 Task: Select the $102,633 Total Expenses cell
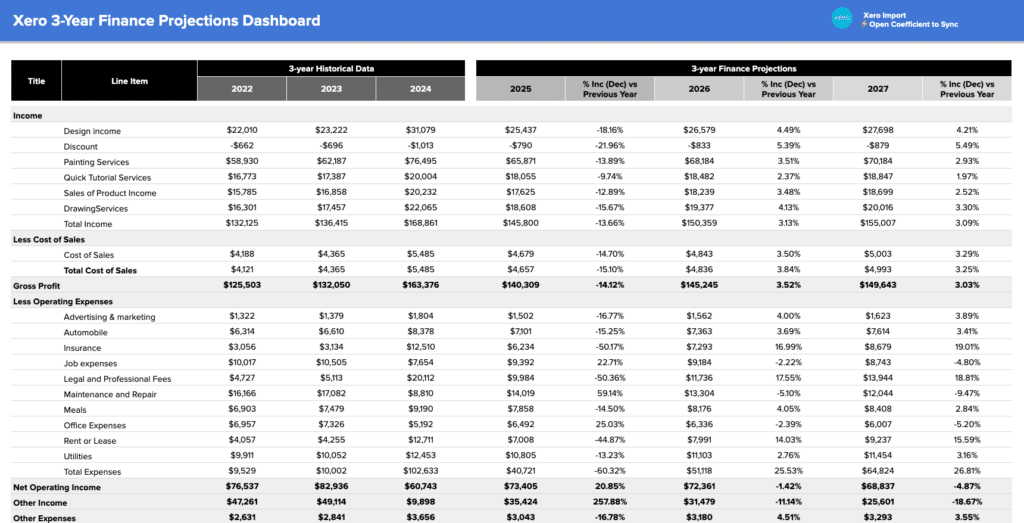(421, 471)
